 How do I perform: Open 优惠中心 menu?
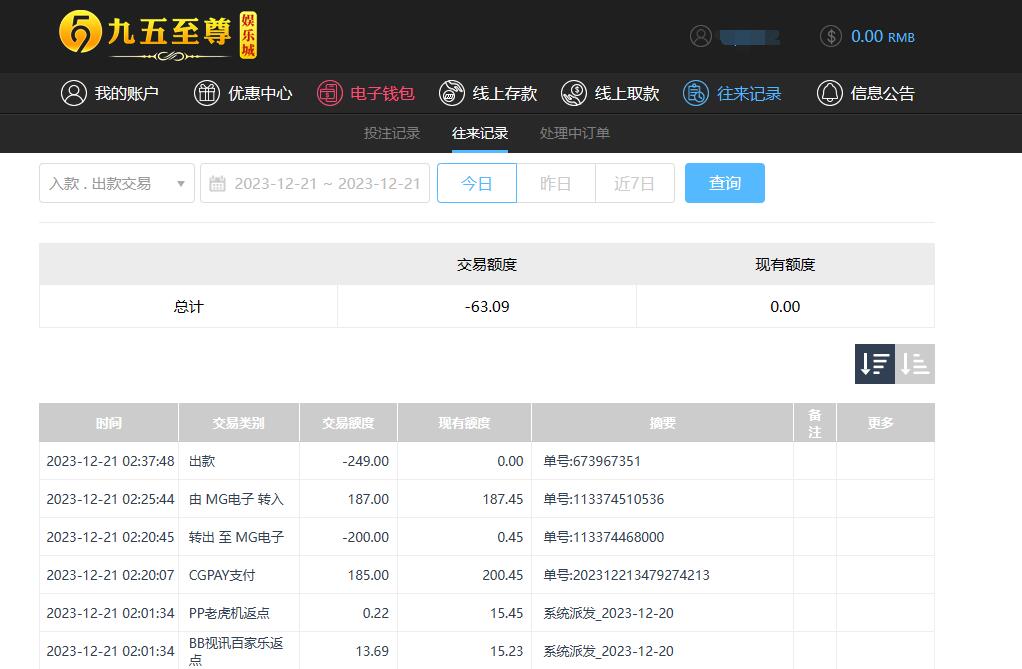(242, 93)
